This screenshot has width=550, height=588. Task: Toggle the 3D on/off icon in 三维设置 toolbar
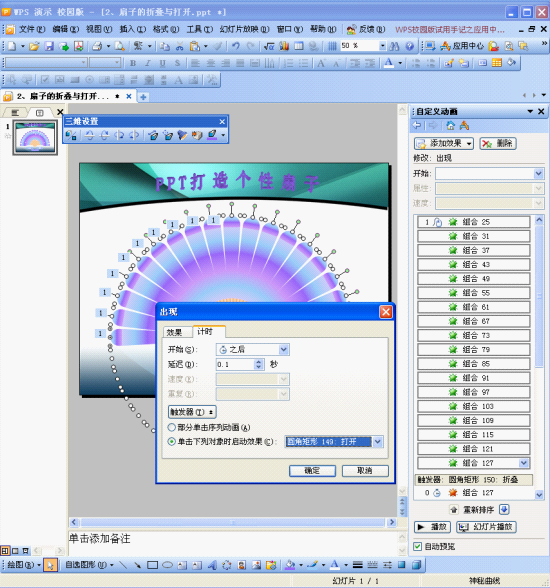(71, 135)
